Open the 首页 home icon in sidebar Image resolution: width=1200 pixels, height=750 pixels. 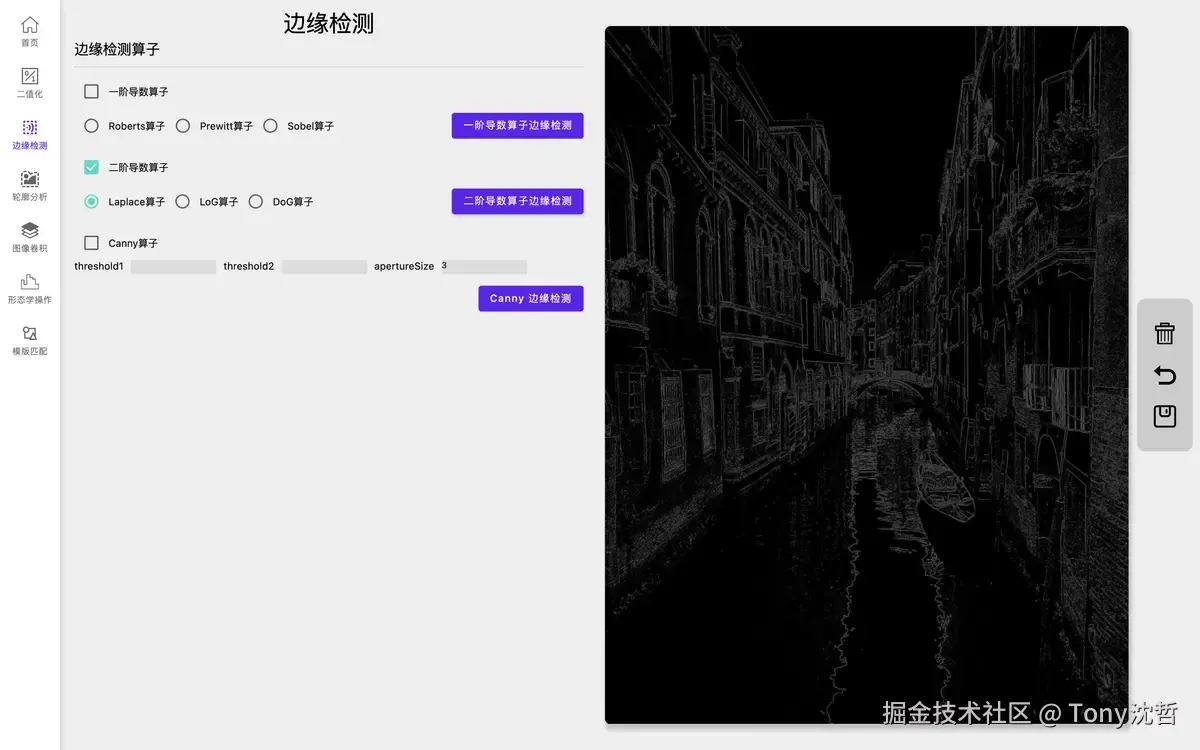click(29, 30)
